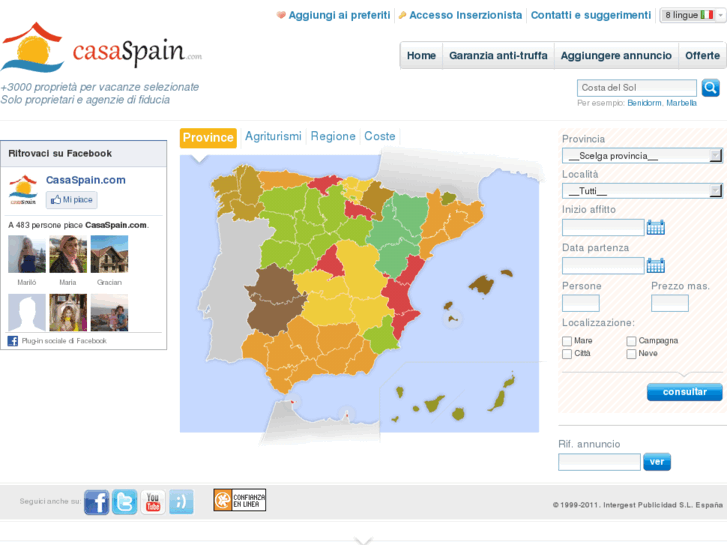Check the Città checkbox
This screenshot has height=545, width=727.
point(567,354)
